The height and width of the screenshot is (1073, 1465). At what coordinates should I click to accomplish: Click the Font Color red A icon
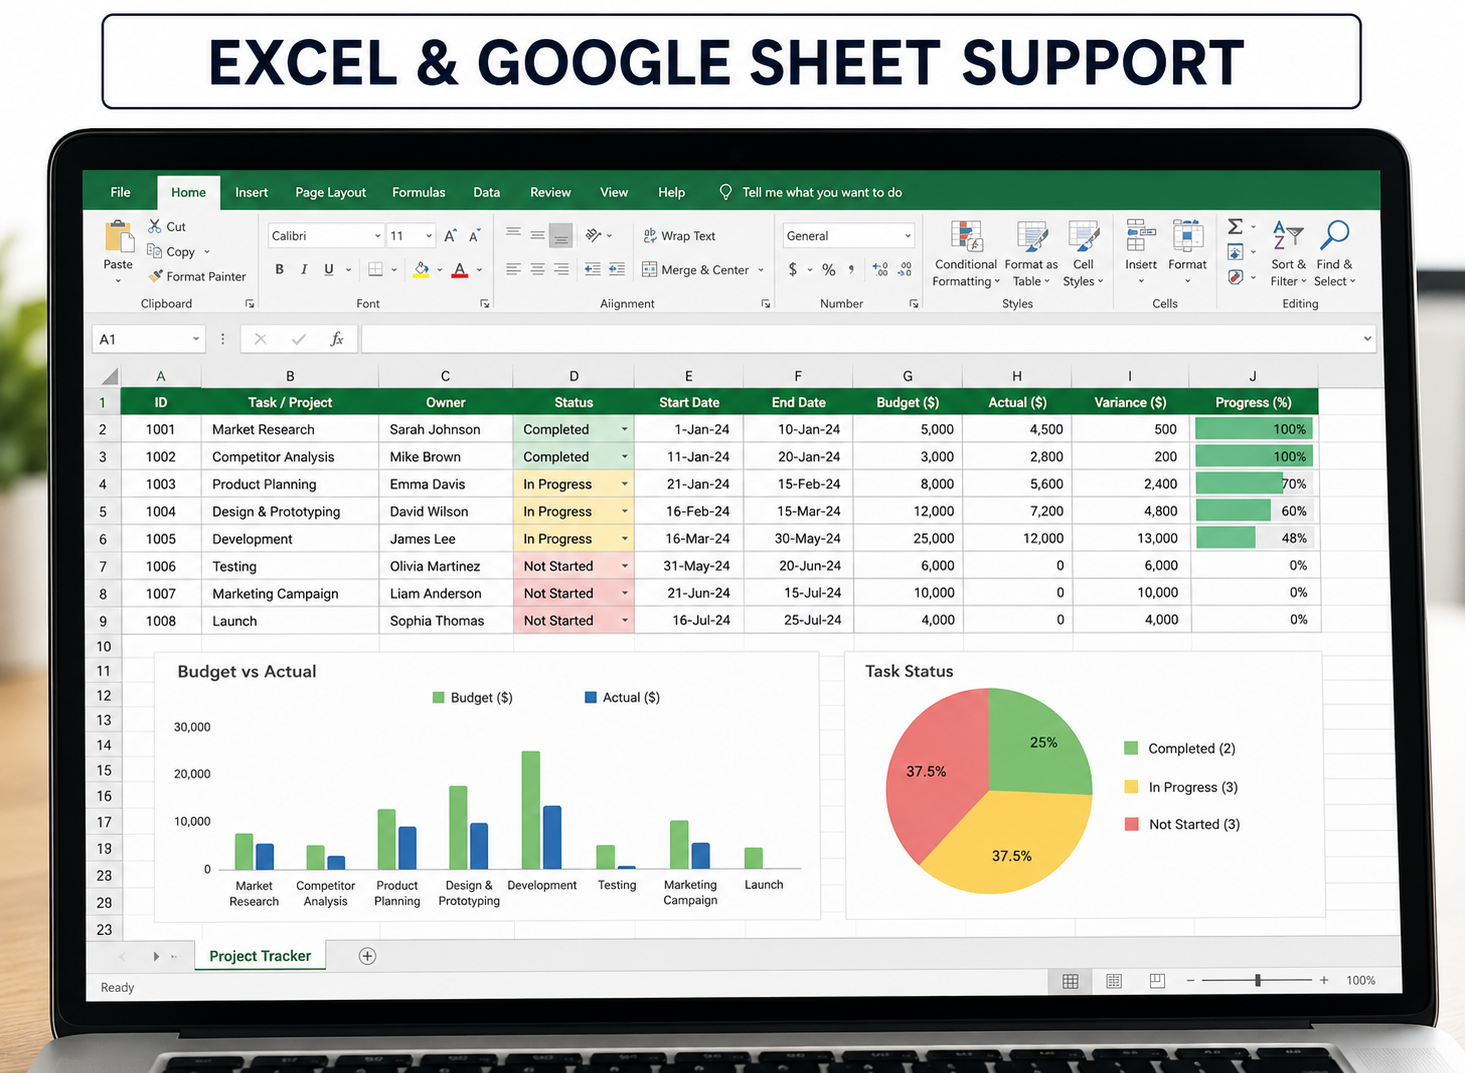(460, 269)
